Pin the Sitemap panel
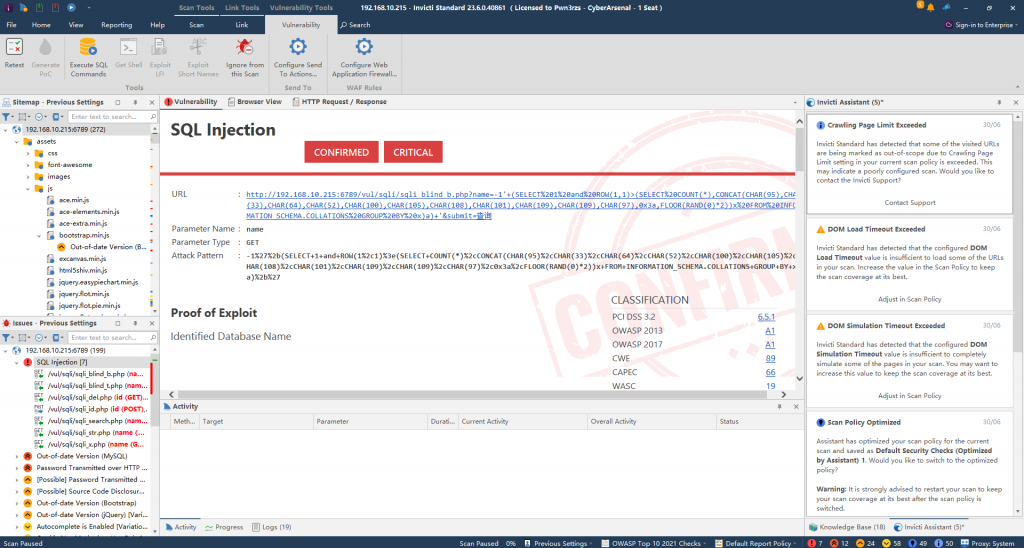Viewport: 1024px width, 548px height. point(135,103)
